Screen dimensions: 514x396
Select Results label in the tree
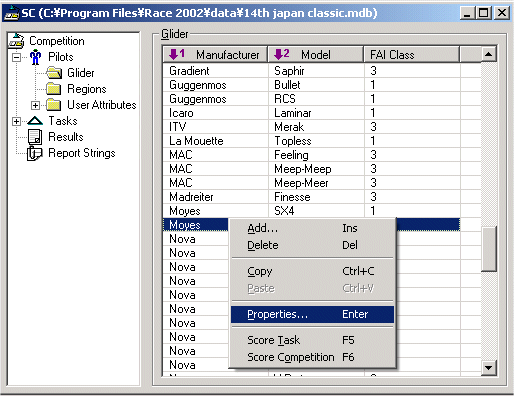tap(66, 137)
